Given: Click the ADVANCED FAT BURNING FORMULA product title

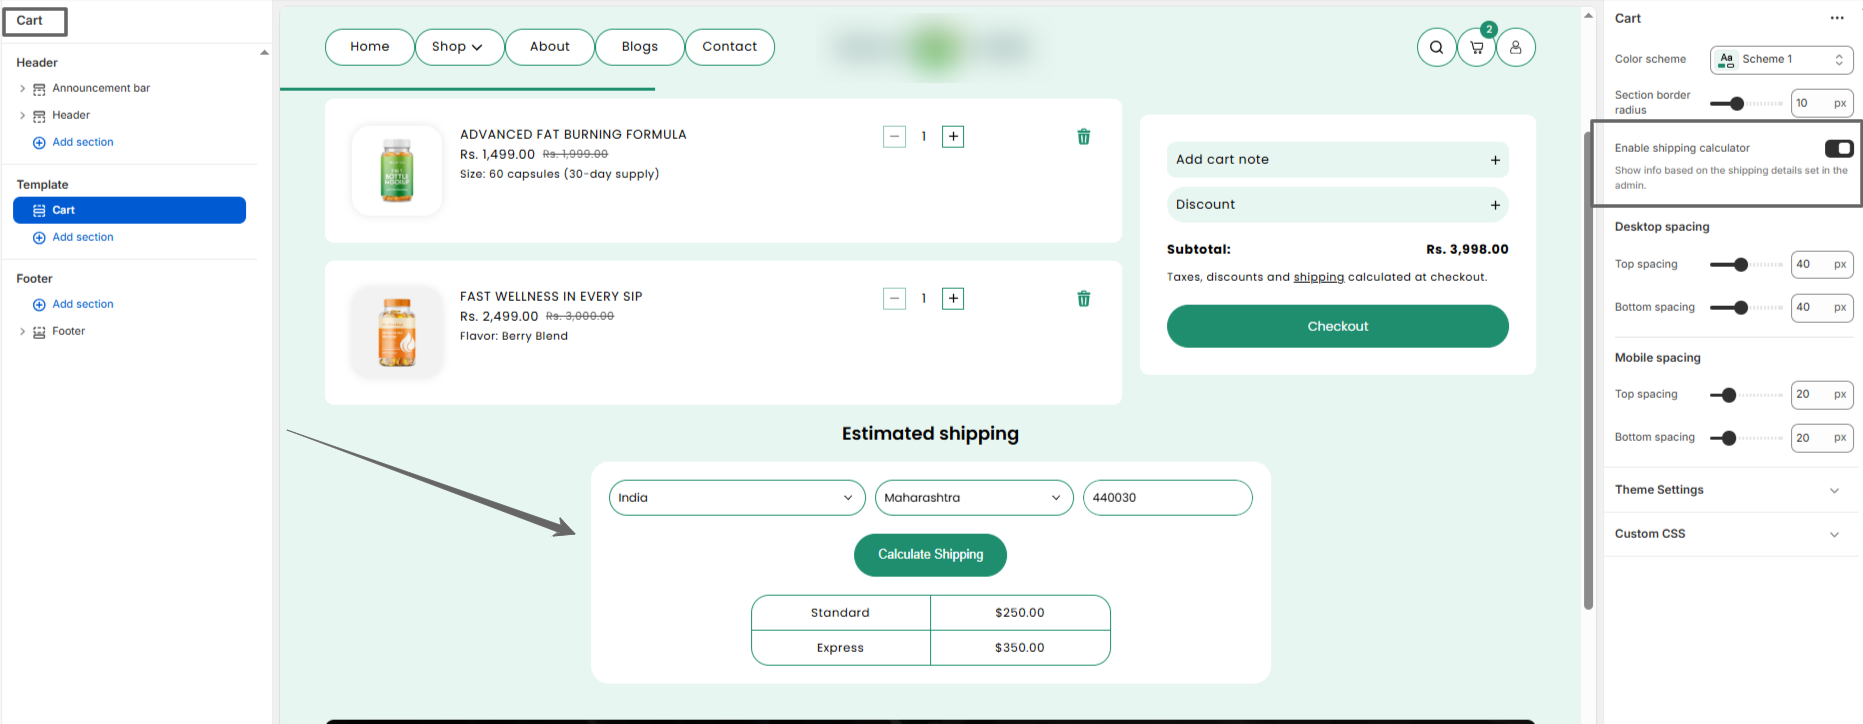Looking at the screenshot, I should click(x=573, y=135).
